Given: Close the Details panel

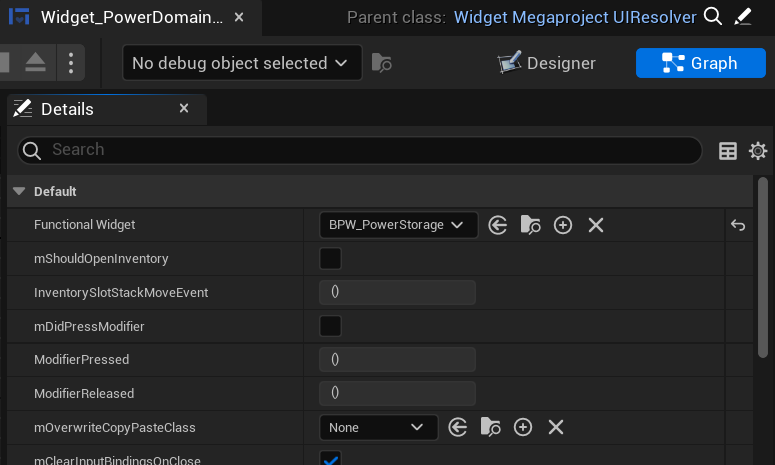Looking at the screenshot, I should click(x=184, y=108).
